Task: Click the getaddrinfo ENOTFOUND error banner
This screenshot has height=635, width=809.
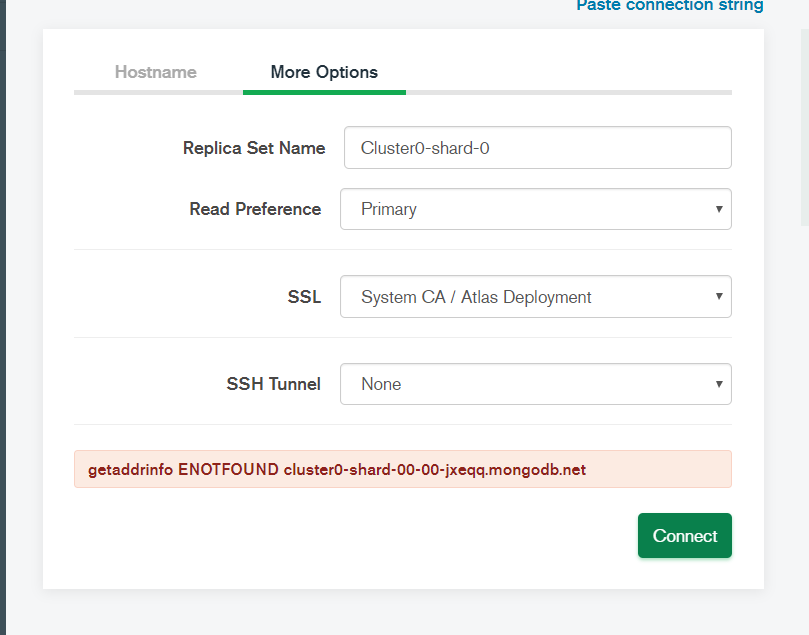Action: (402, 469)
